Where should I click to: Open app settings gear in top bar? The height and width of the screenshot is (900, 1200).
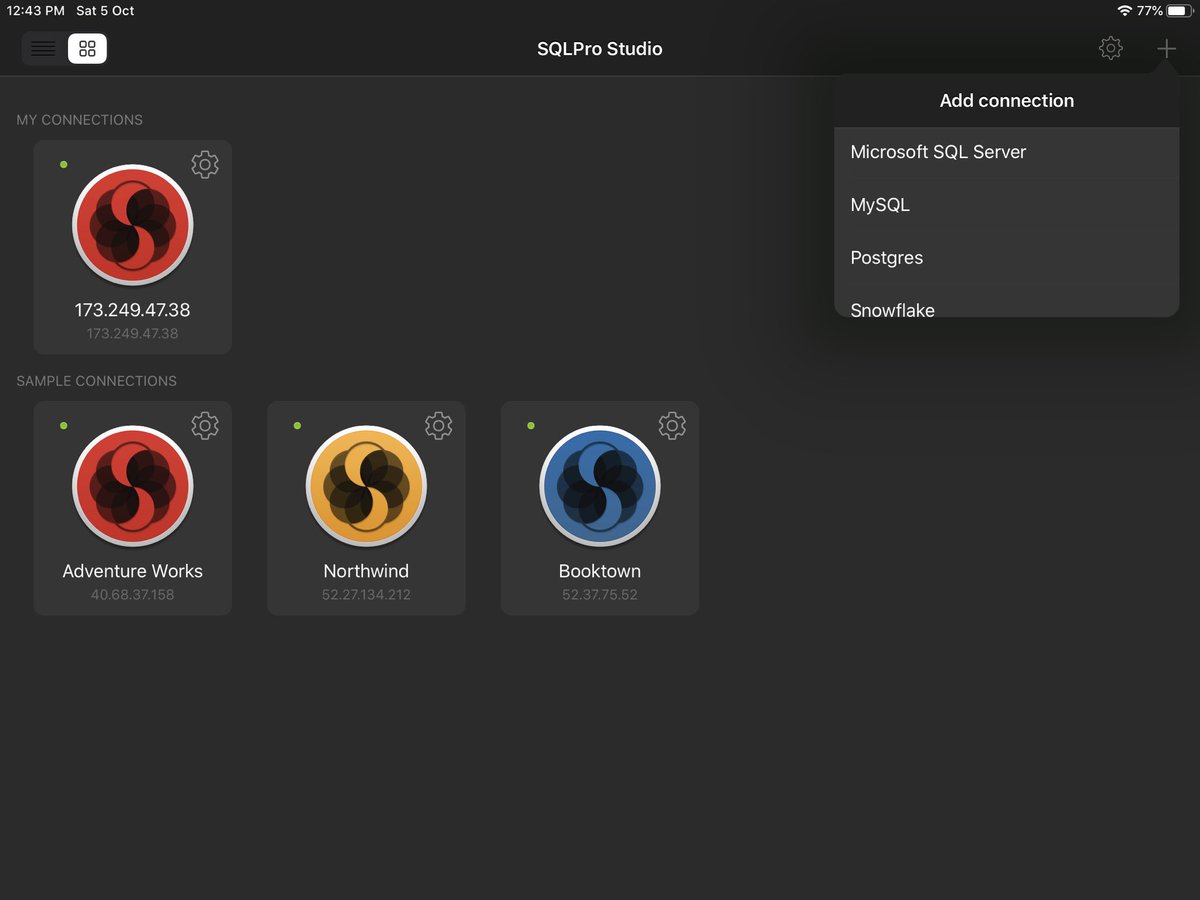click(x=1111, y=48)
